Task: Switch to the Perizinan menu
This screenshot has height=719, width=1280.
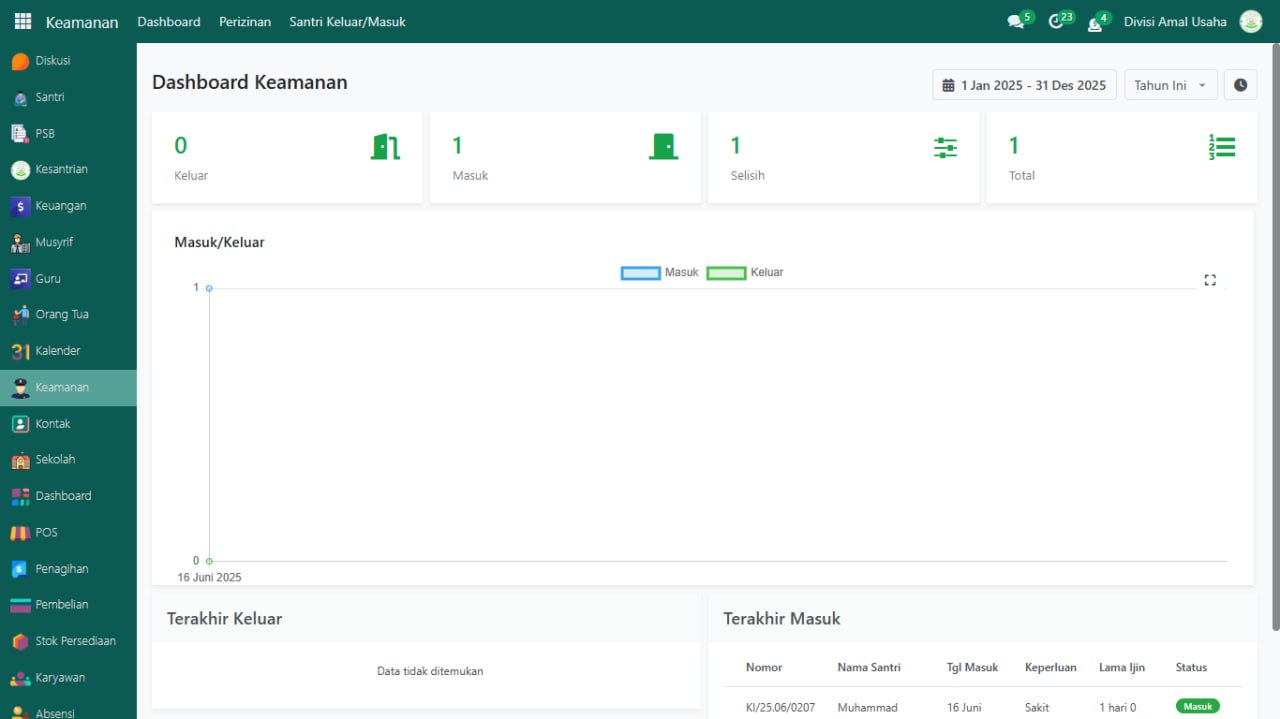Action: click(x=245, y=22)
